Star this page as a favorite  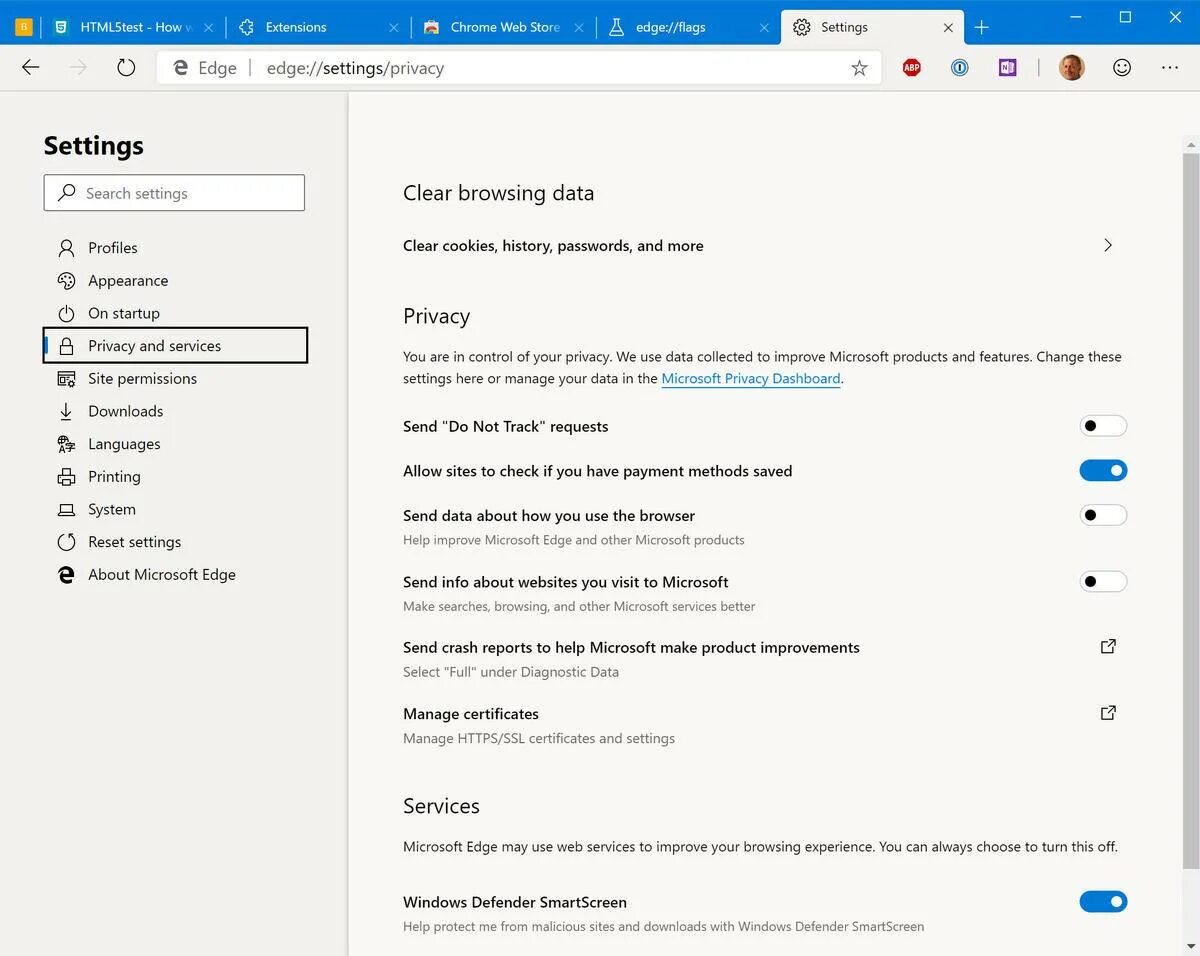[859, 68]
